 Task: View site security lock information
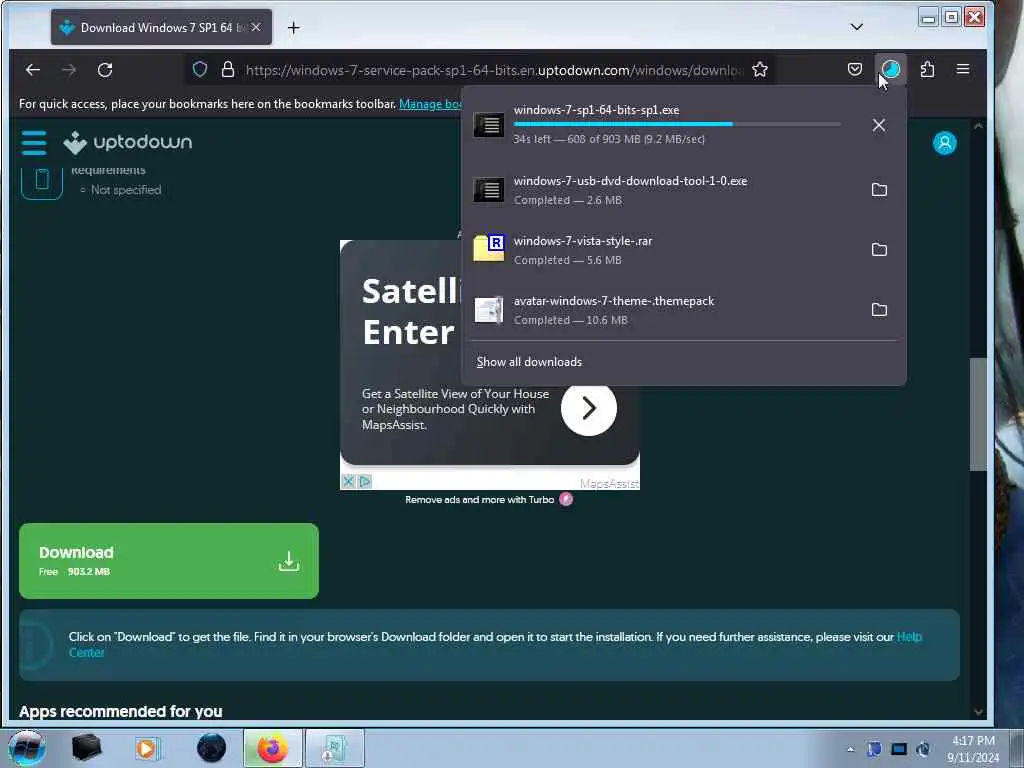click(x=227, y=69)
